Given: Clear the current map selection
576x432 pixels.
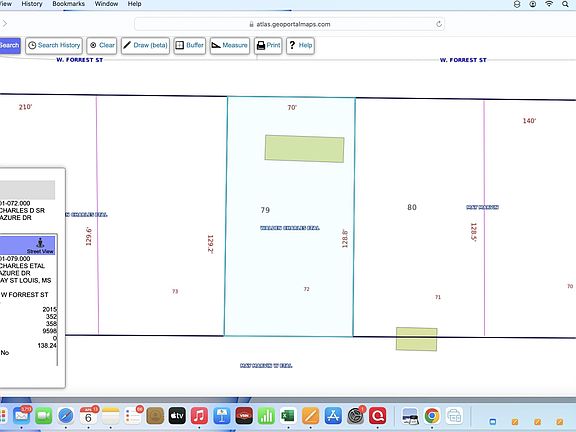Looking at the screenshot, I should point(102,46).
